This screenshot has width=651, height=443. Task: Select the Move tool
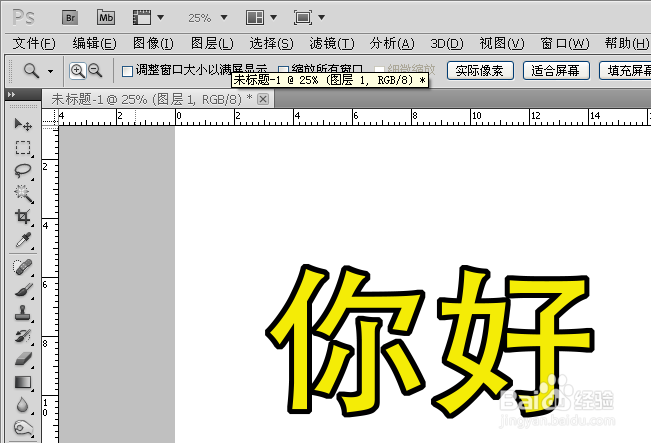[23, 124]
